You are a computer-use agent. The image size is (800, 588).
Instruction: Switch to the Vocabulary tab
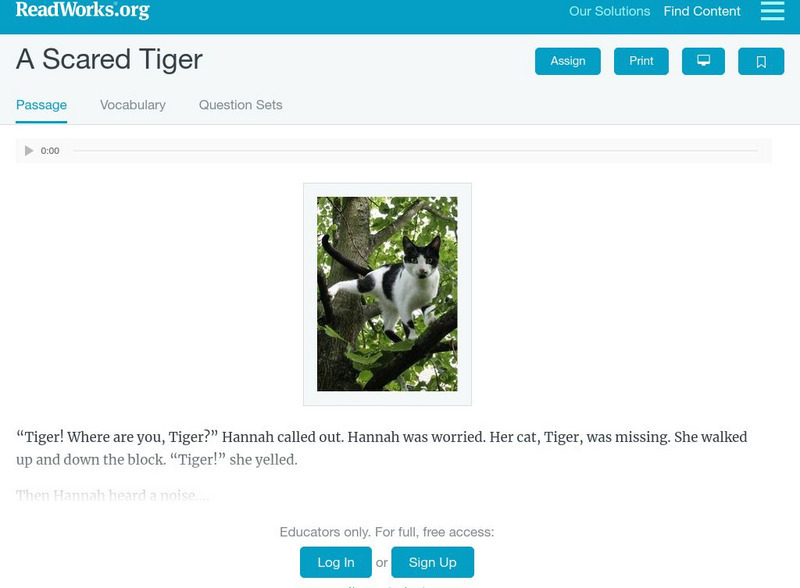132,104
